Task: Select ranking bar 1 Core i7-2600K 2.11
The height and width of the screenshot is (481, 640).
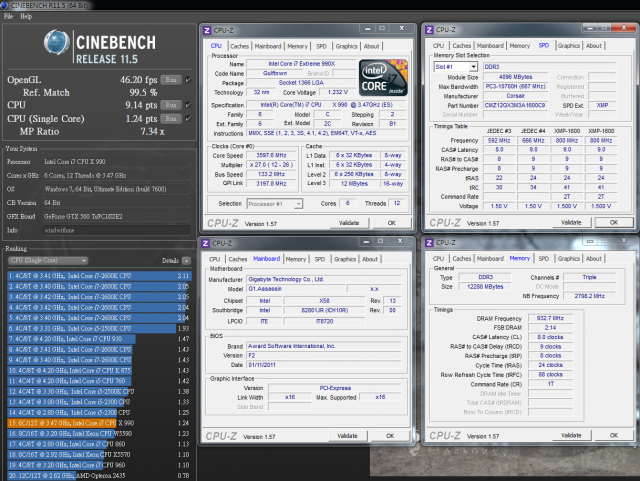Action: (x=99, y=276)
